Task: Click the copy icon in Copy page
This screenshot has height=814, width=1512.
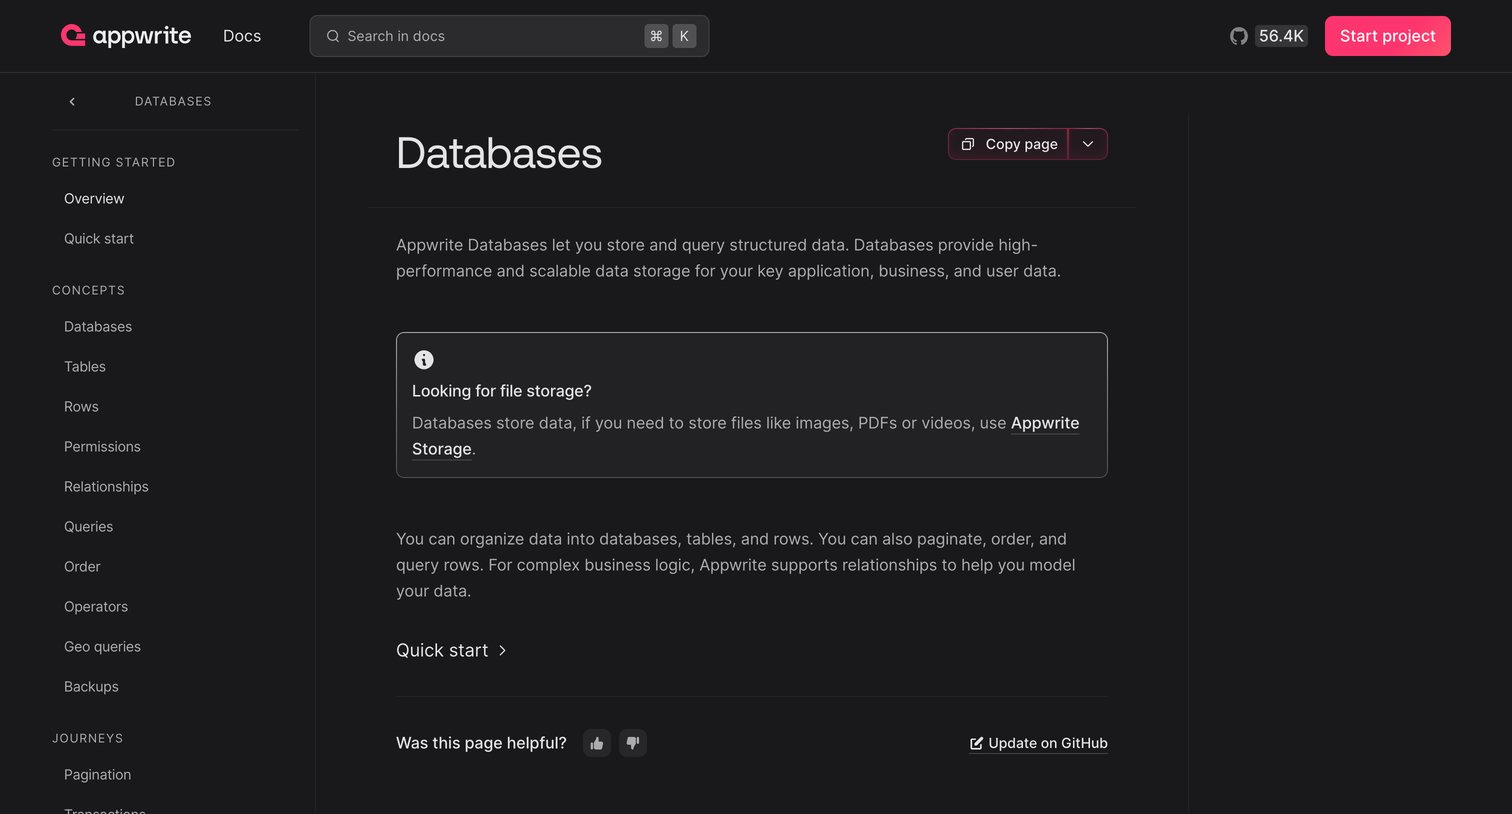Action: point(968,144)
